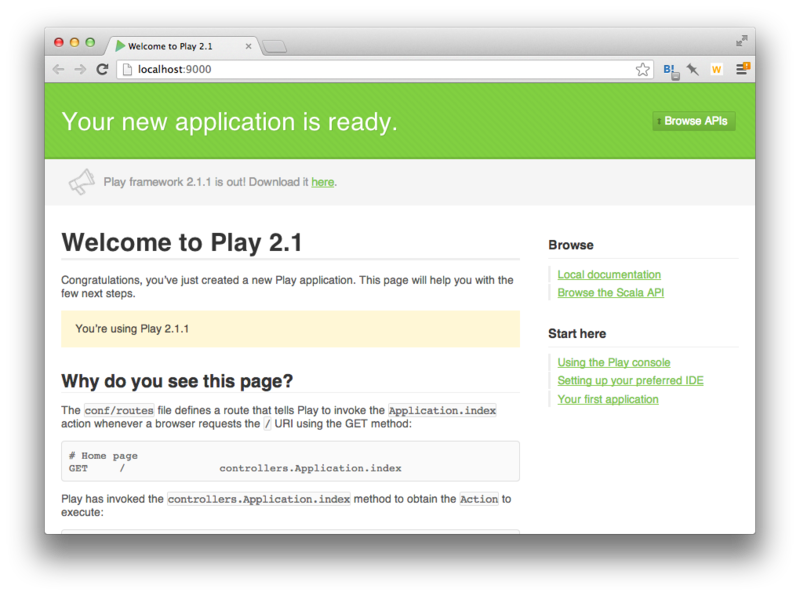The height and width of the screenshot is (596, 800).
Task: Follow the 'here' download link
Action: pyautogui.click(x=322, y=182)
